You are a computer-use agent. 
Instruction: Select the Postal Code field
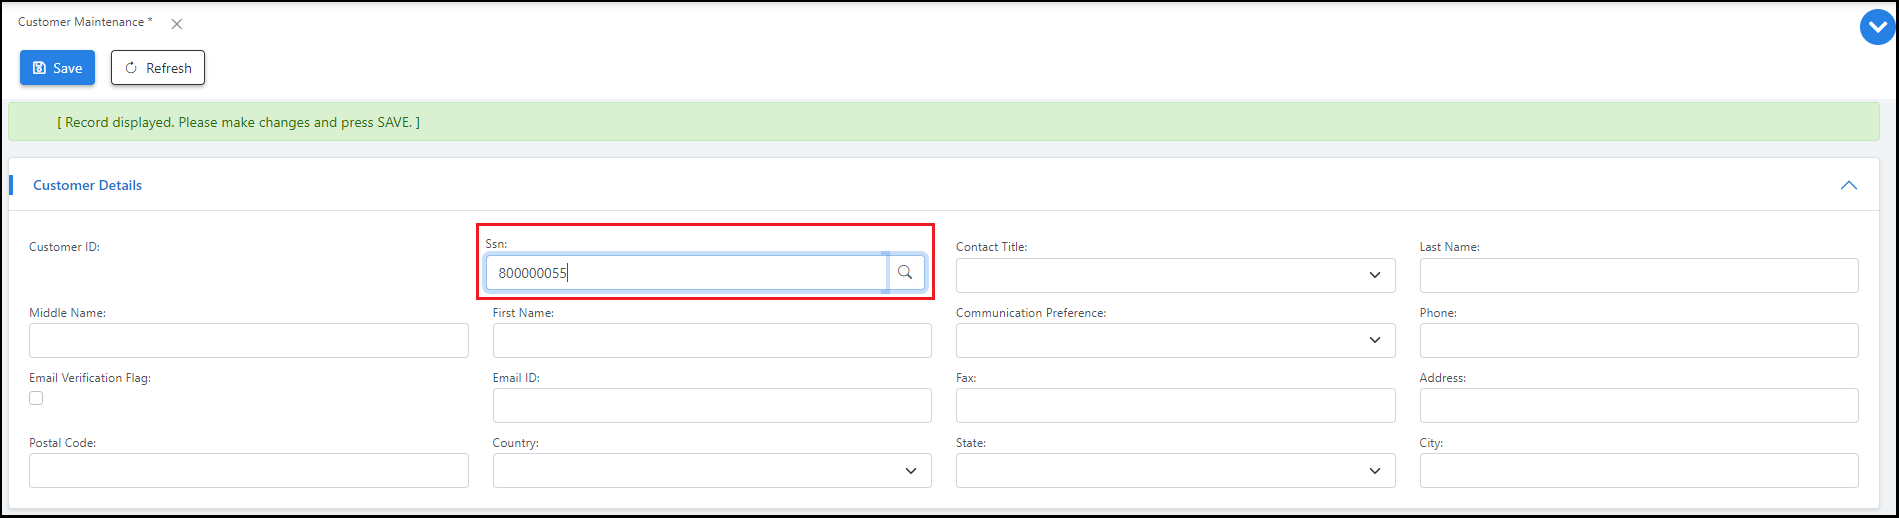248,470
